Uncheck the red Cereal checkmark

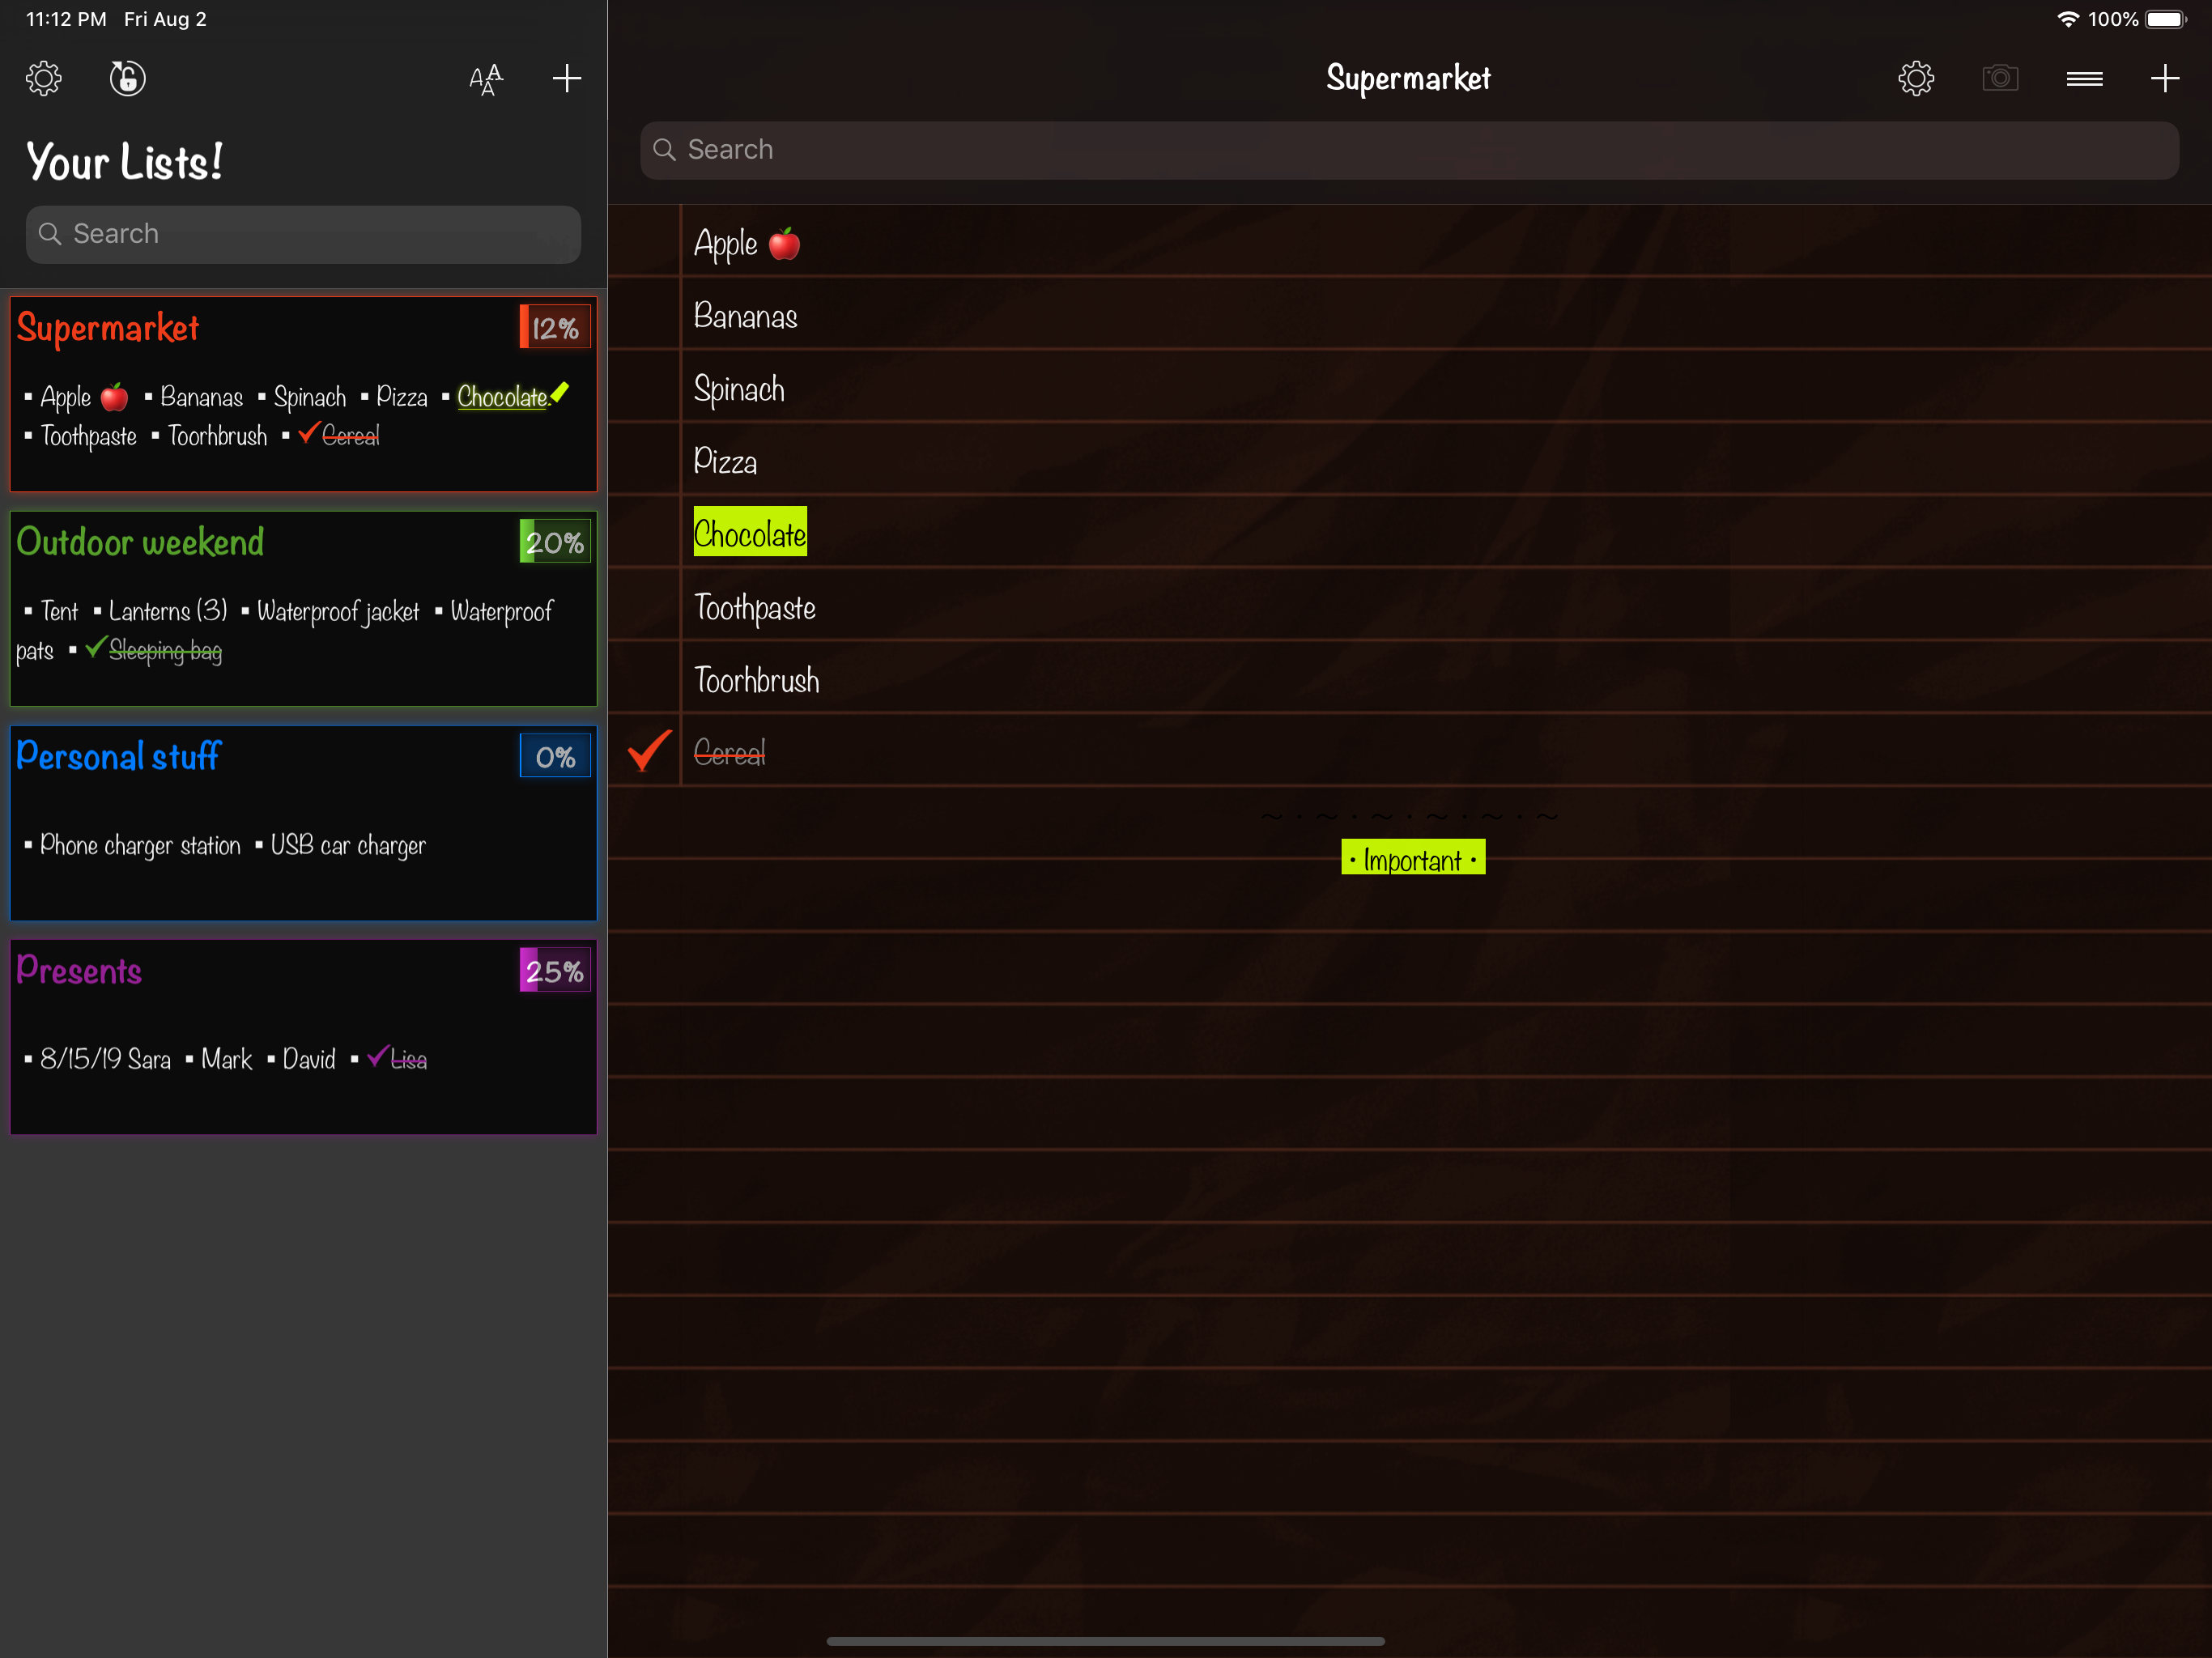click(648, 751)
